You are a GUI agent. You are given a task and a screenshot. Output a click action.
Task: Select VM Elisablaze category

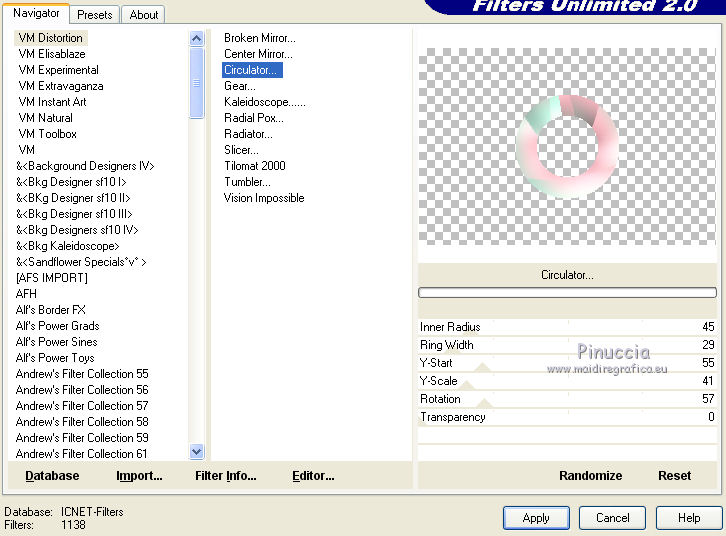click(x=52, y=54)
